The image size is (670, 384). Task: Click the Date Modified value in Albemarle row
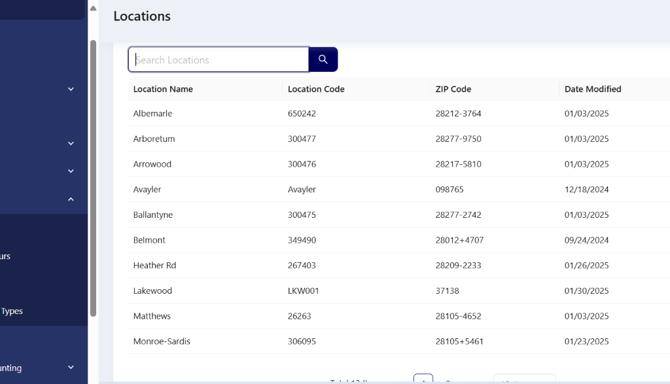[x=586, y=114]
